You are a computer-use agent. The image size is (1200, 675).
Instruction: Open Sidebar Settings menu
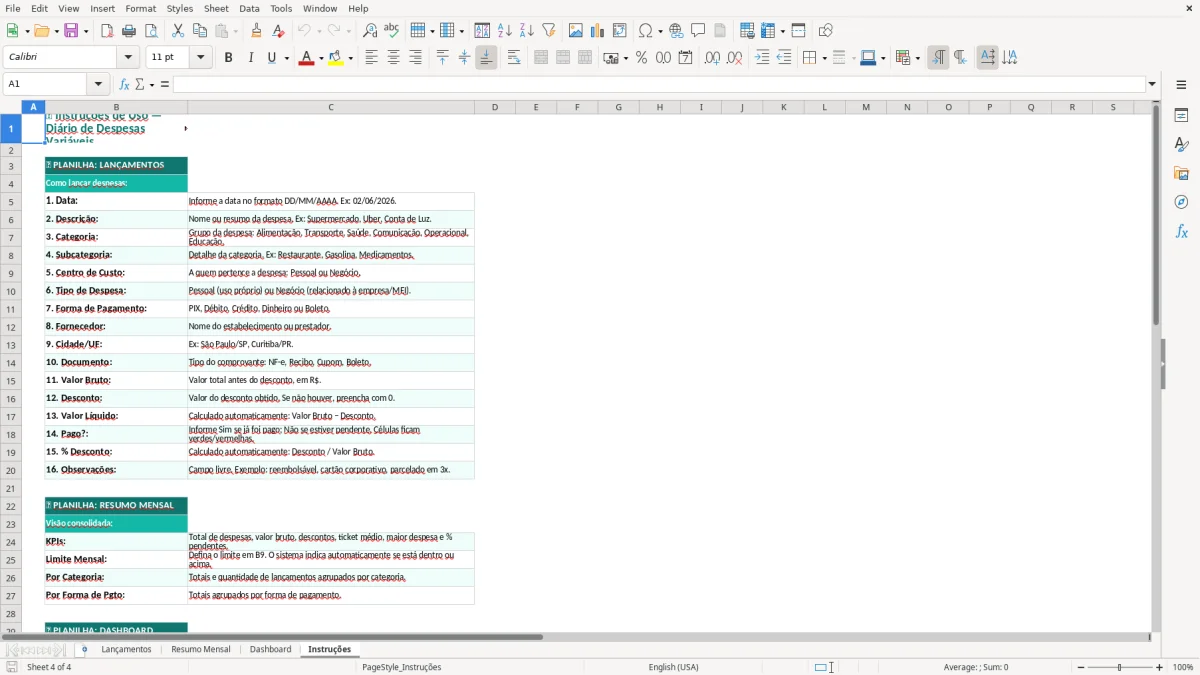(1181, 84)
